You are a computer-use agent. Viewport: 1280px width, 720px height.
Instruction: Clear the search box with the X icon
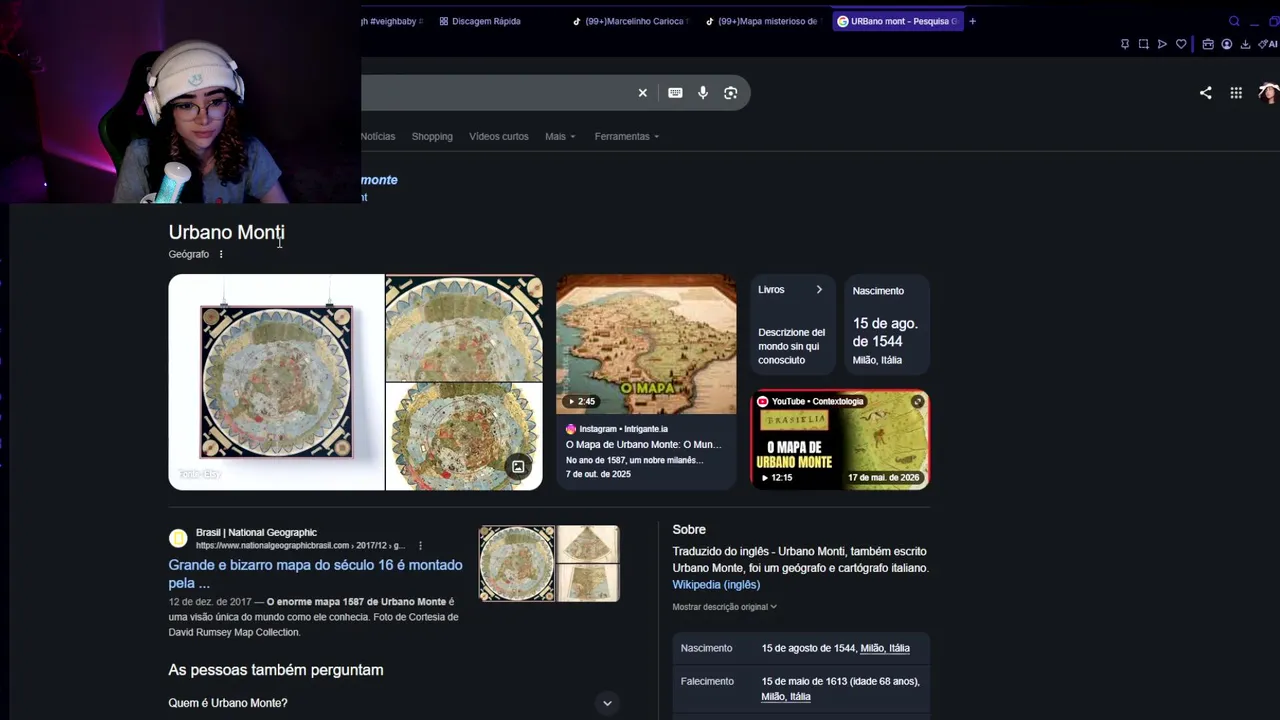tap(643, 93)
